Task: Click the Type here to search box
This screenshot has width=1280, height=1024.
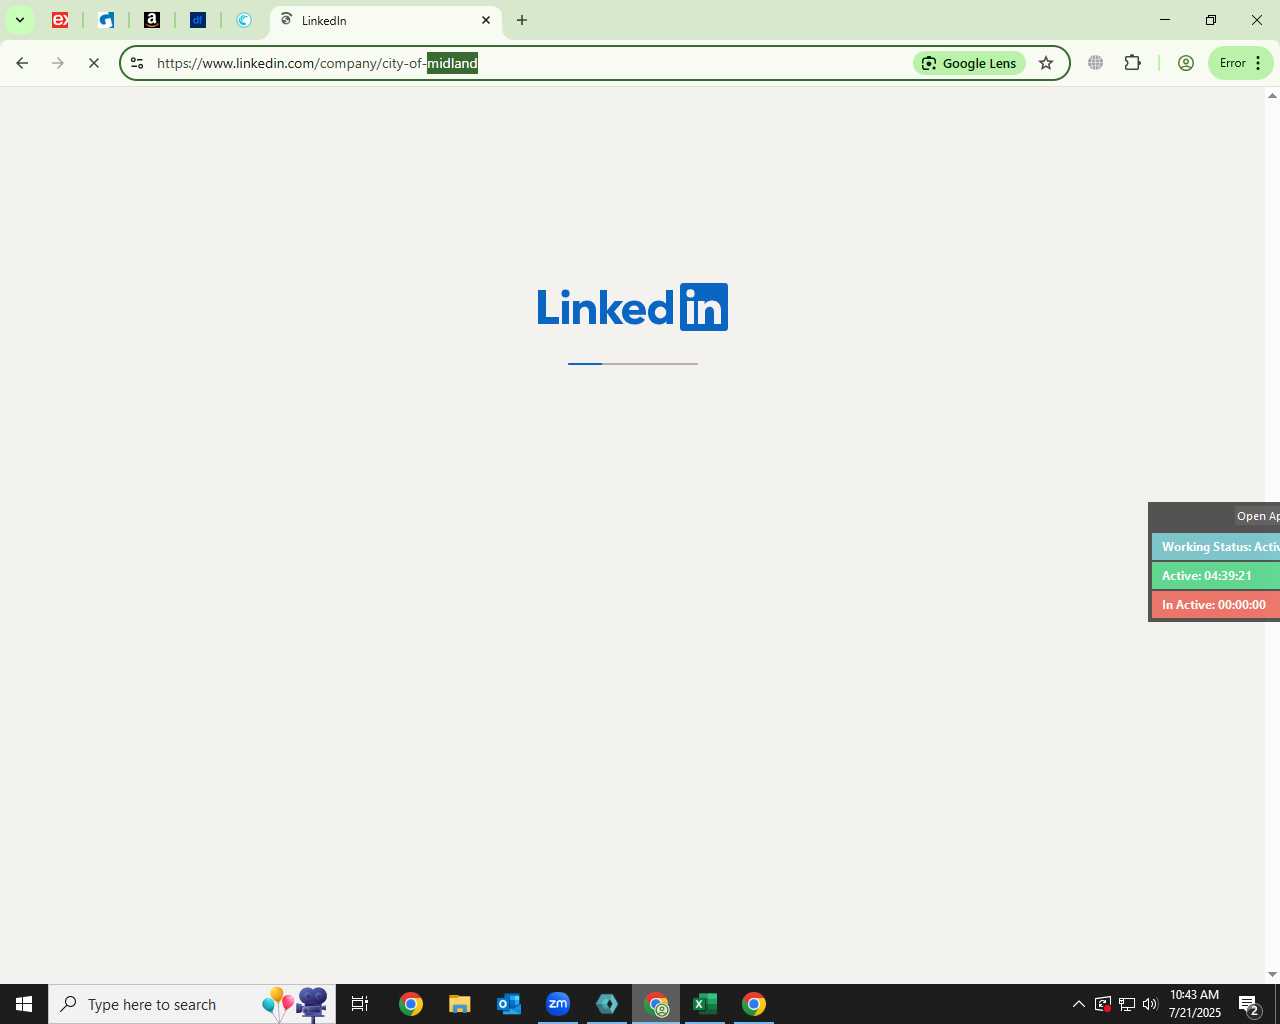Action: point(192,1004)
